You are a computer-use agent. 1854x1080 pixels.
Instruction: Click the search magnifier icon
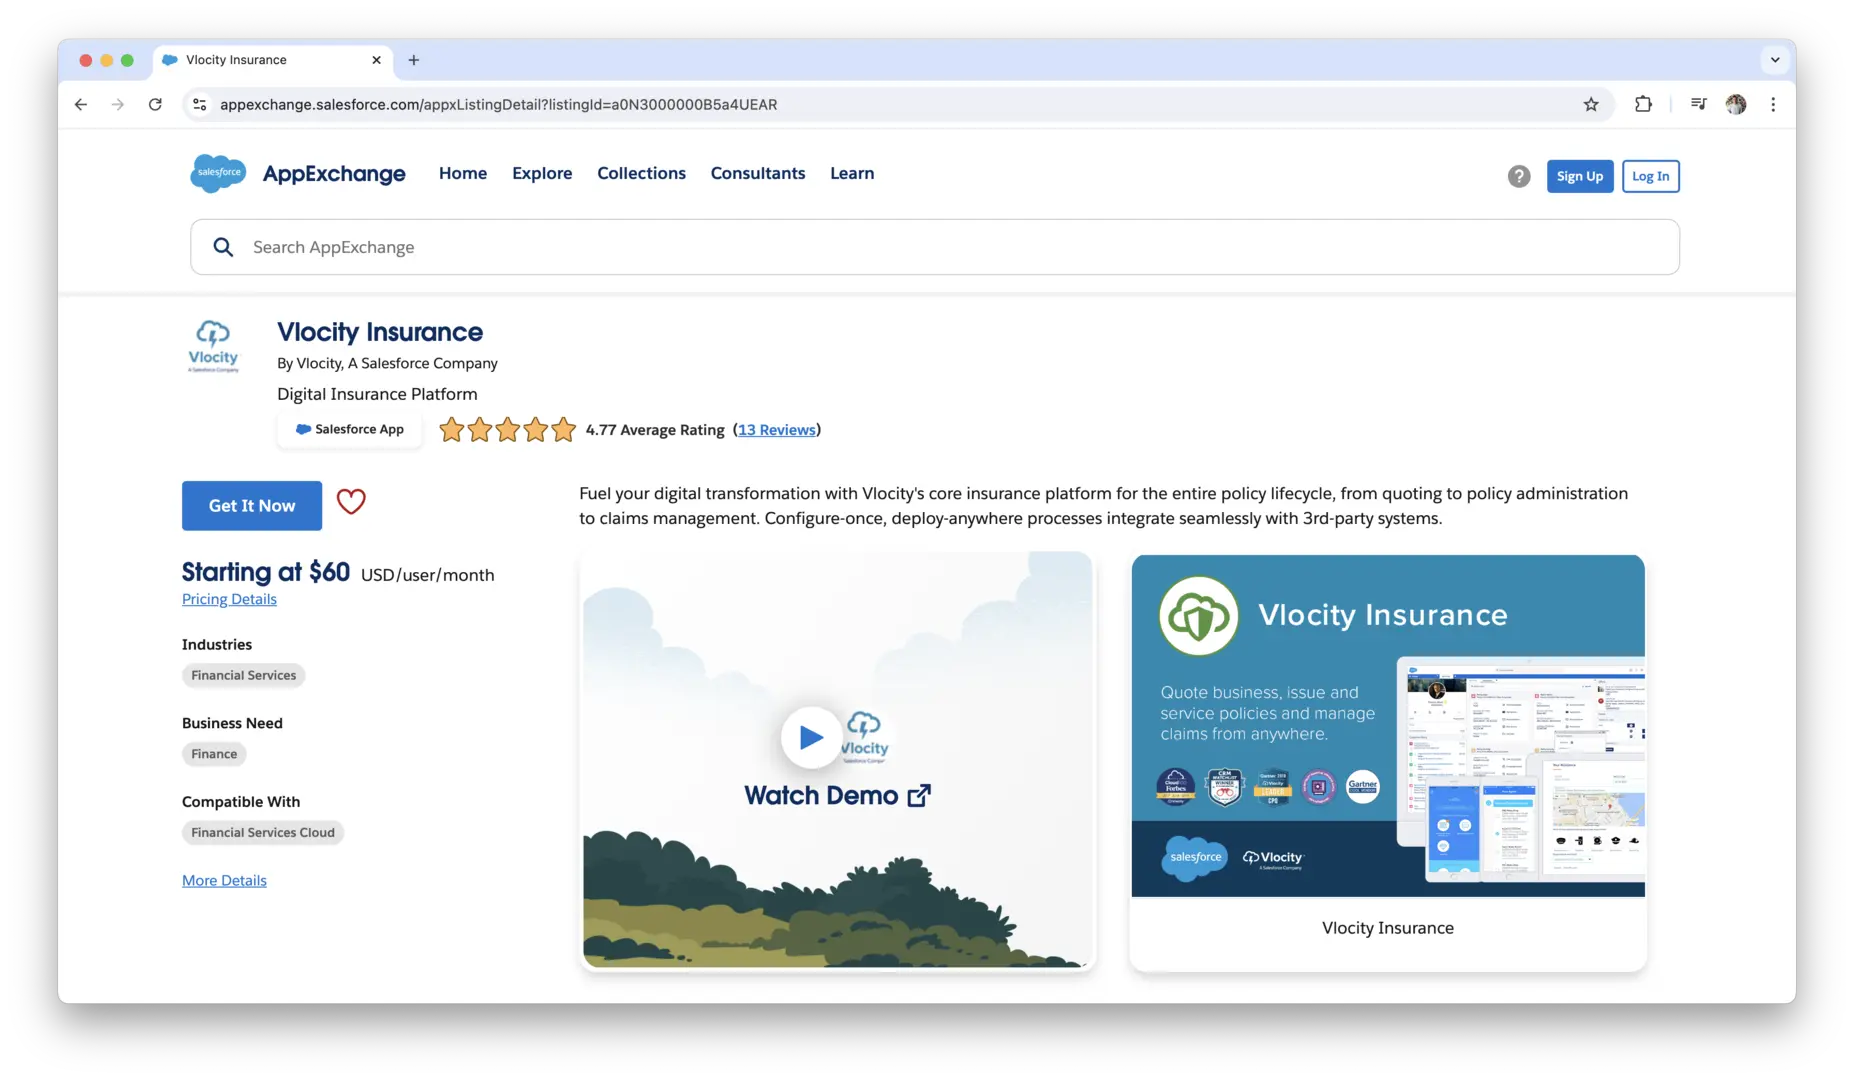[223, 247]
